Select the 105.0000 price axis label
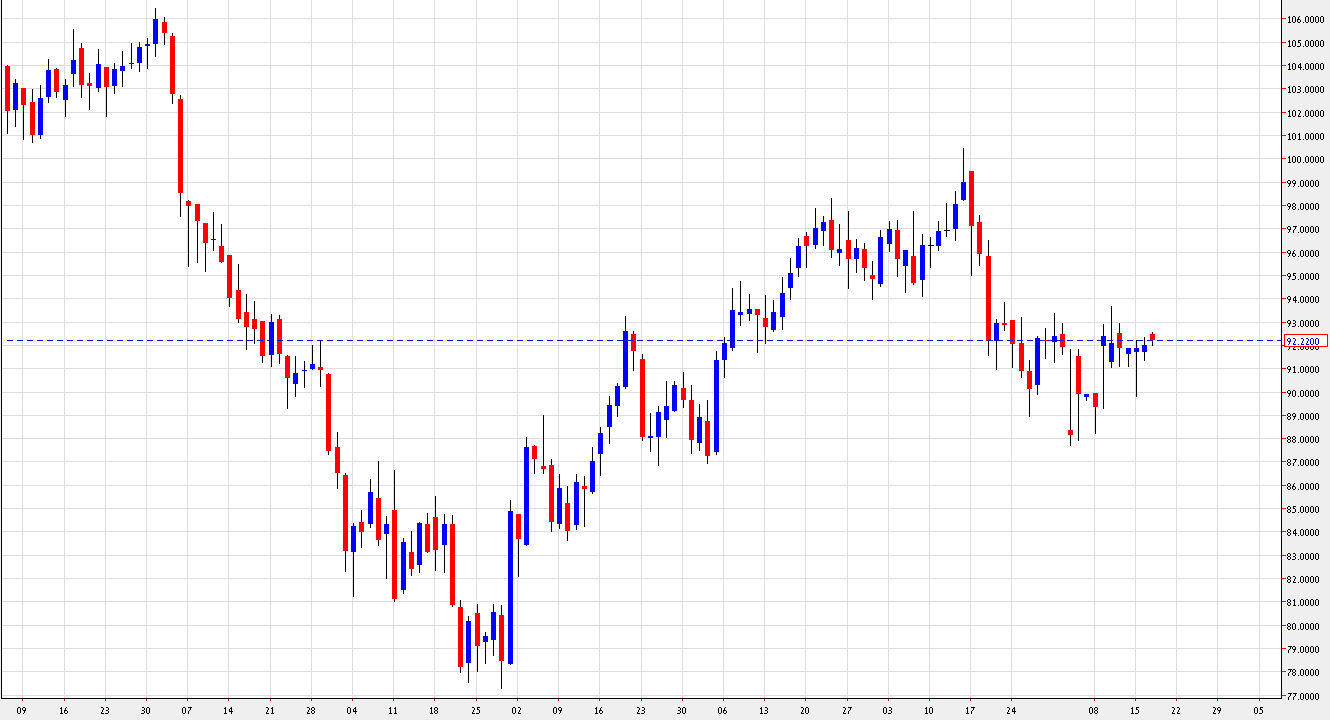Viewport: 1330px width, 720px height. coord(1304,43)
